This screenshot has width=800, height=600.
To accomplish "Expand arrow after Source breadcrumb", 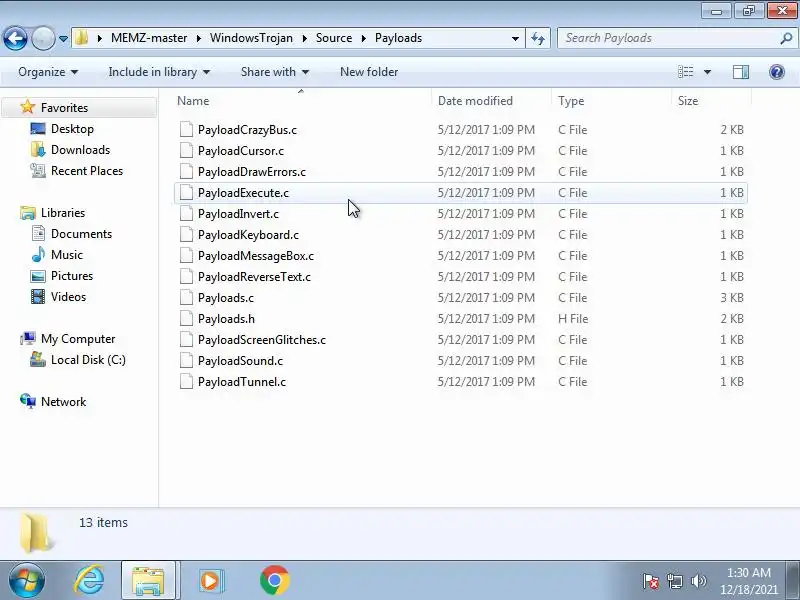I will point(364,38).
